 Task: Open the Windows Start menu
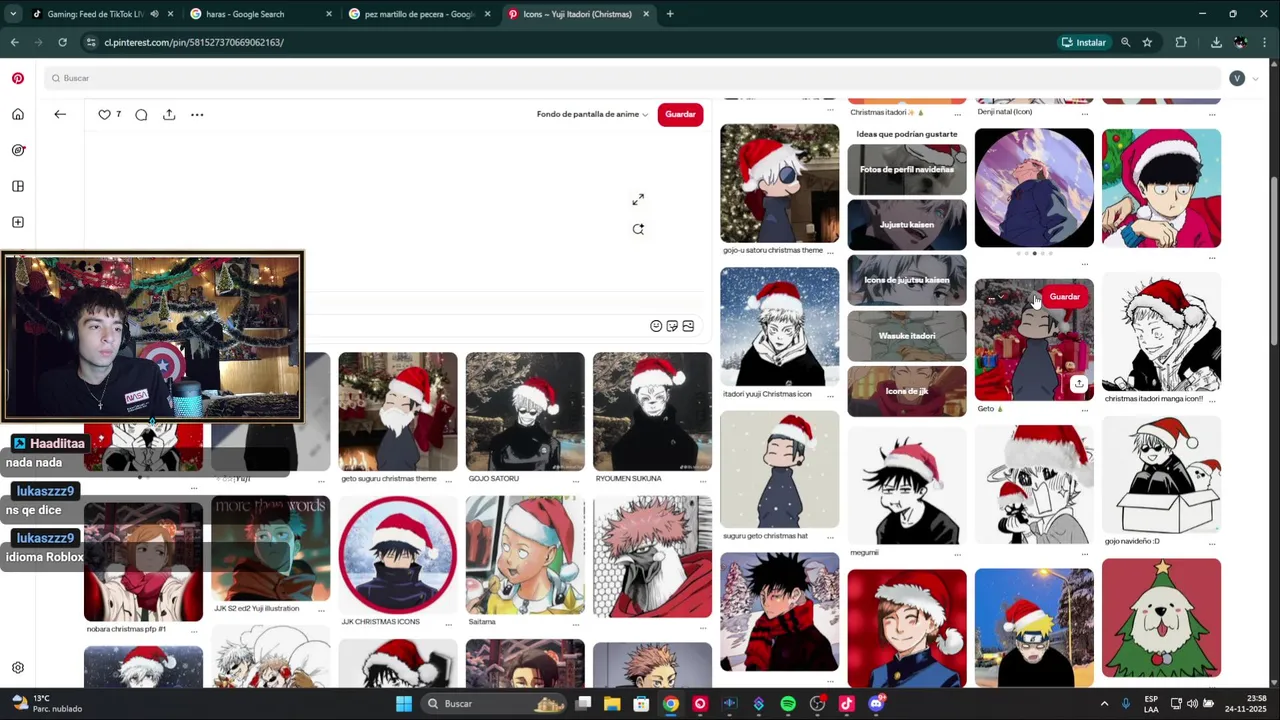coord(404,704)
